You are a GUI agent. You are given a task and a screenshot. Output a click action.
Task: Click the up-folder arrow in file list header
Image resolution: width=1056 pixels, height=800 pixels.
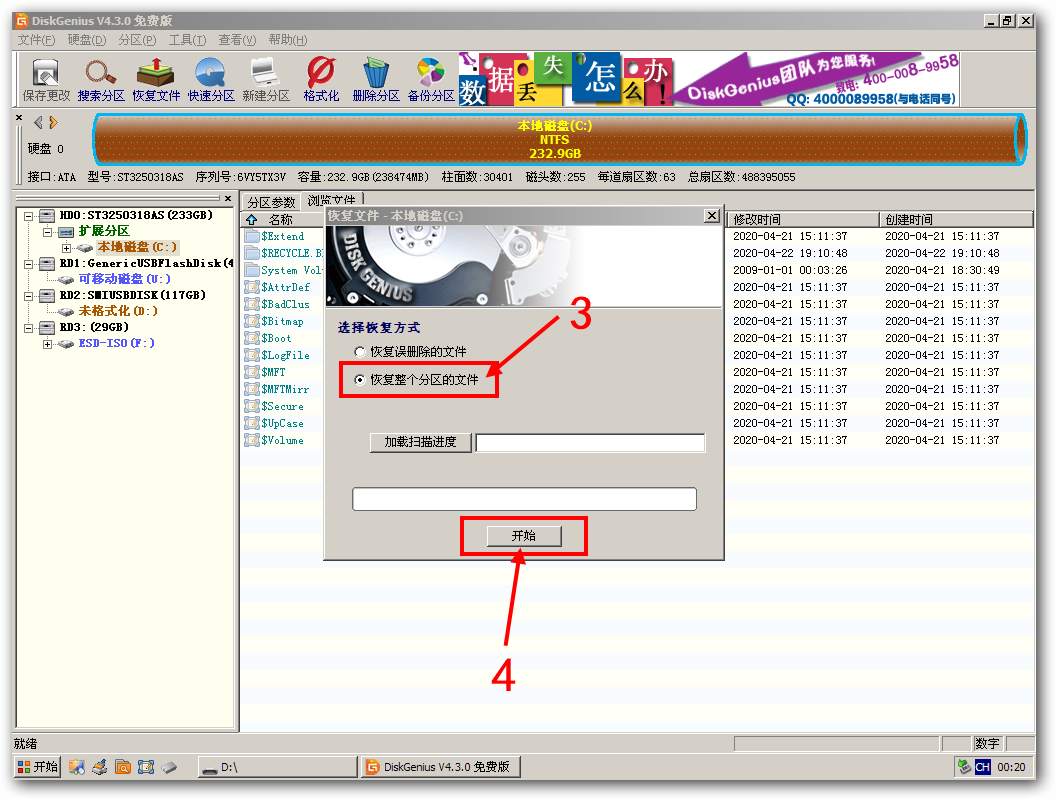tap(252, 220)
